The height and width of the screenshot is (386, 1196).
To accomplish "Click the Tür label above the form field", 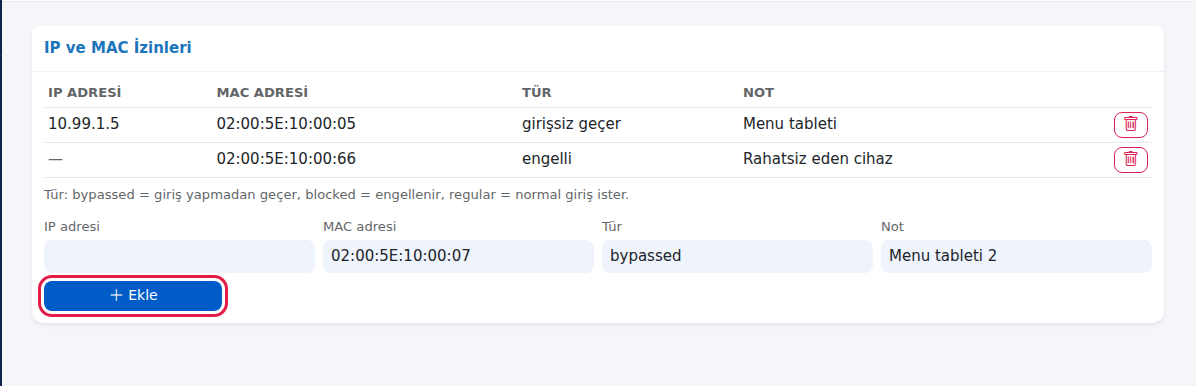I will pos(612,227).
